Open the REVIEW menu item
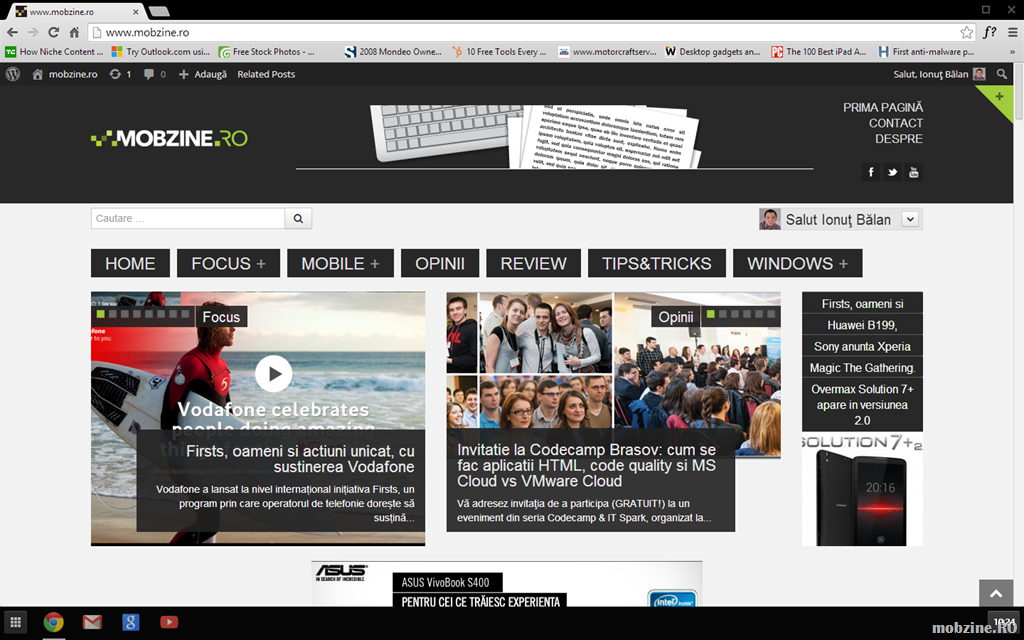This screenshot has height=640, width=1024. click(534, 263)
